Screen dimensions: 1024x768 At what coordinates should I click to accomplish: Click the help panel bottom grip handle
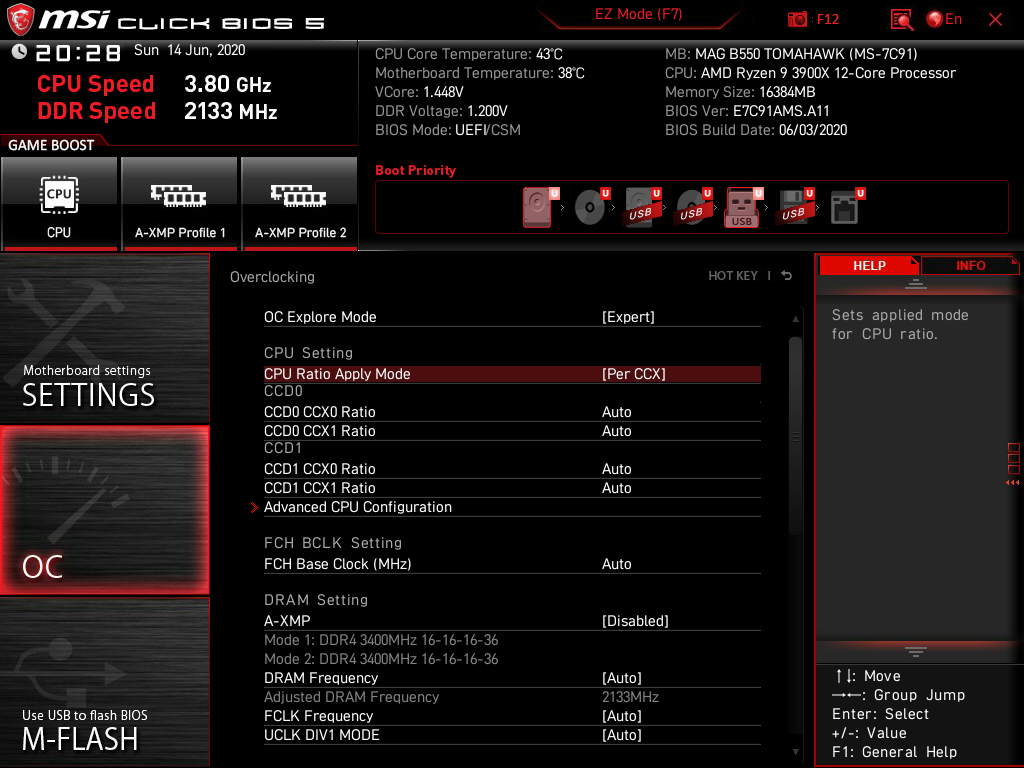pyautogui.click(x=916, y=651)
